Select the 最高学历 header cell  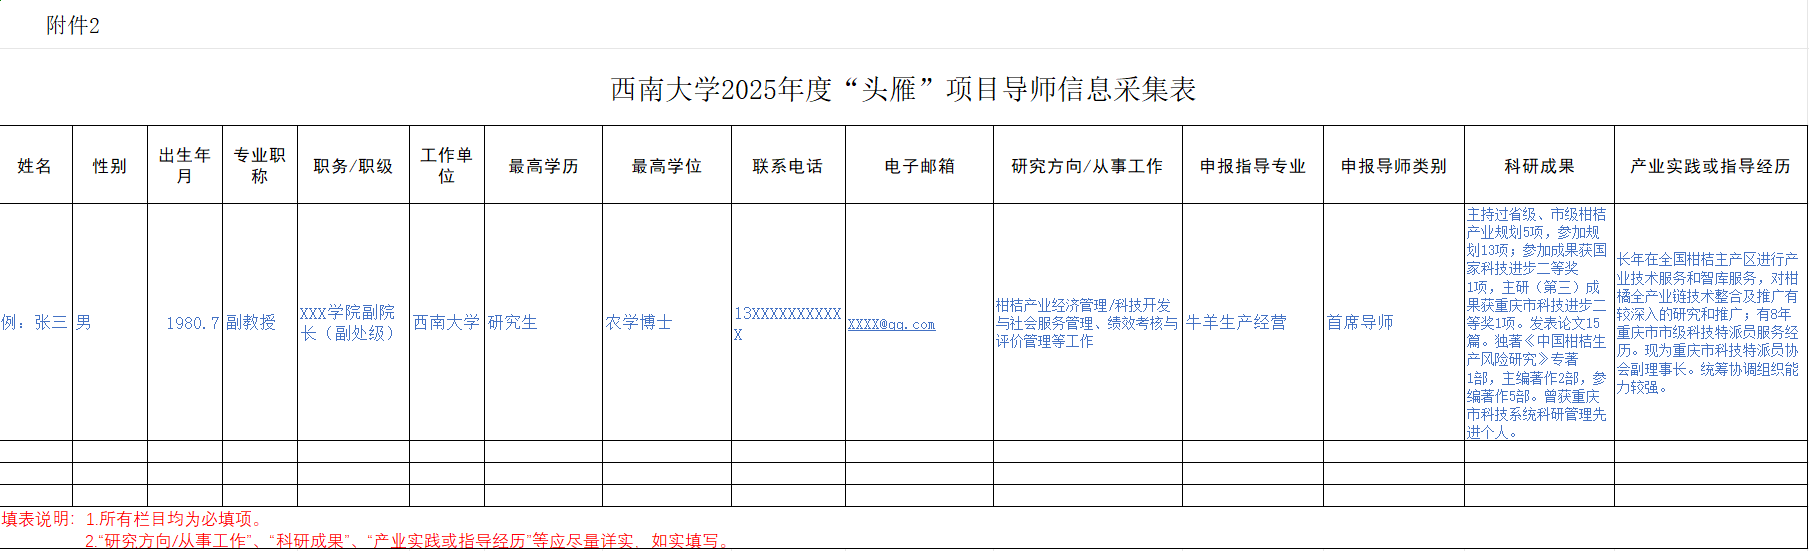pos(543,166)
